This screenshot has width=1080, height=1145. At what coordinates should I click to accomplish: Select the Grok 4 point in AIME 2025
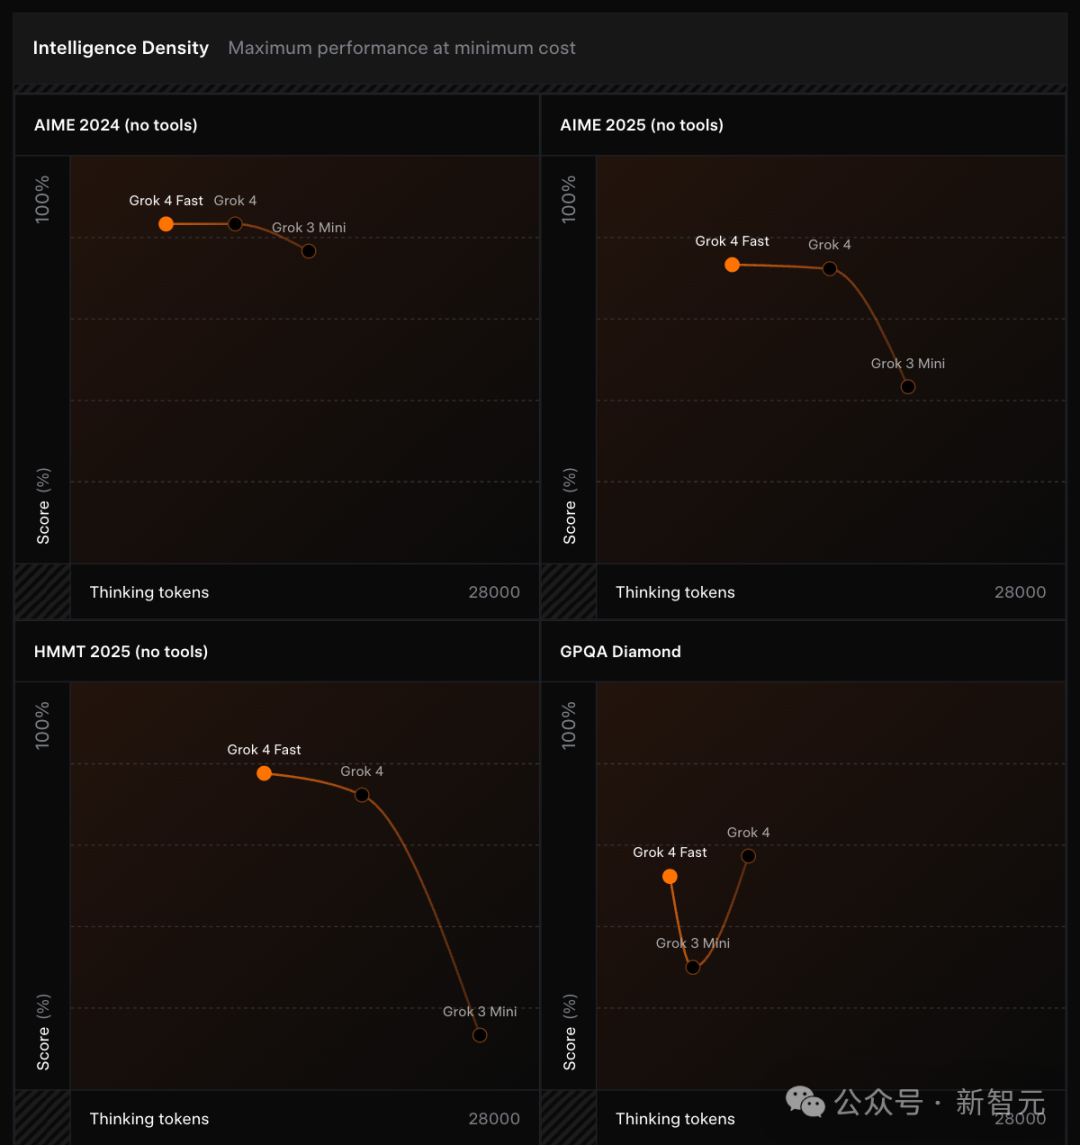[x=830, y=269]
